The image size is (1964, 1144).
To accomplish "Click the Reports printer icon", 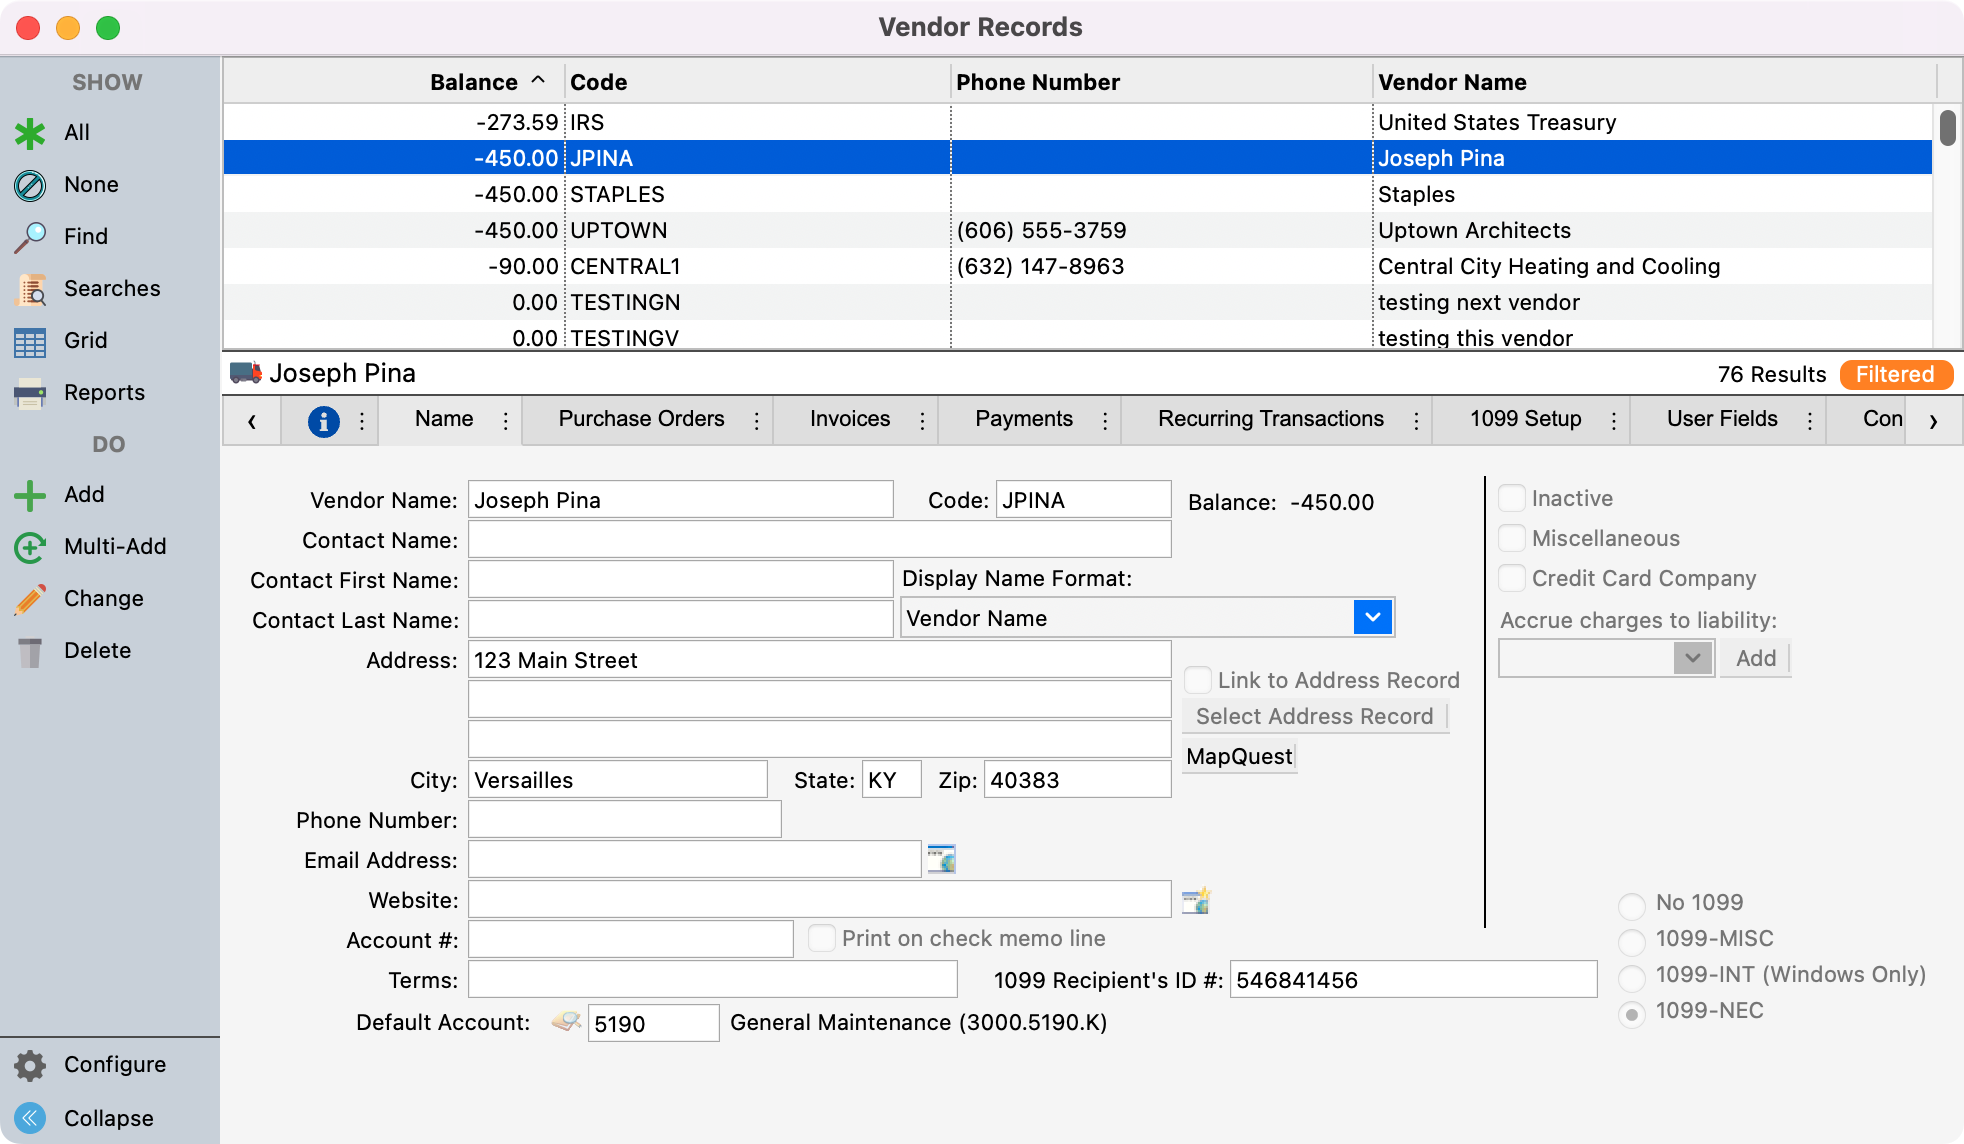I will coord(30,393).
